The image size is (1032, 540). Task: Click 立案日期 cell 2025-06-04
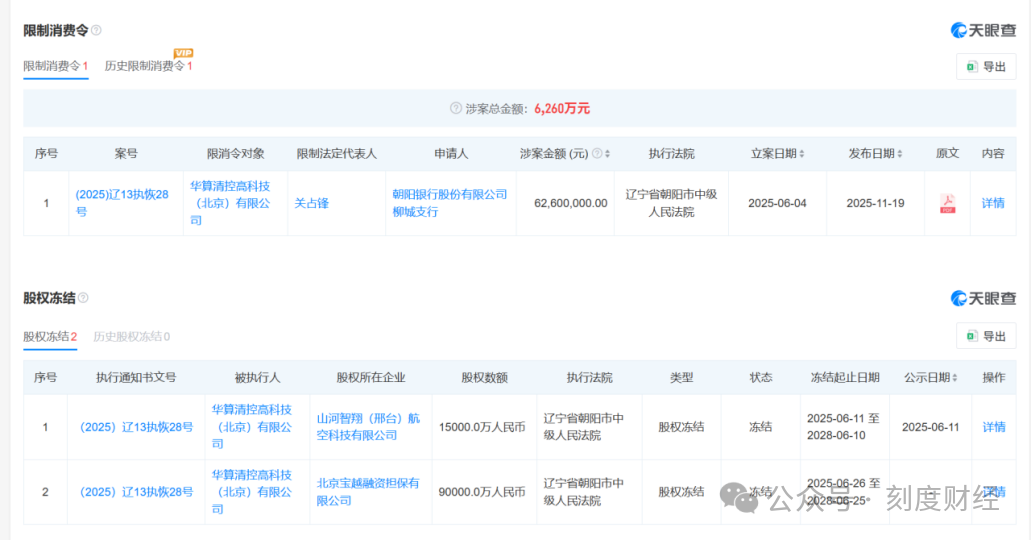[x=777, y=203]
